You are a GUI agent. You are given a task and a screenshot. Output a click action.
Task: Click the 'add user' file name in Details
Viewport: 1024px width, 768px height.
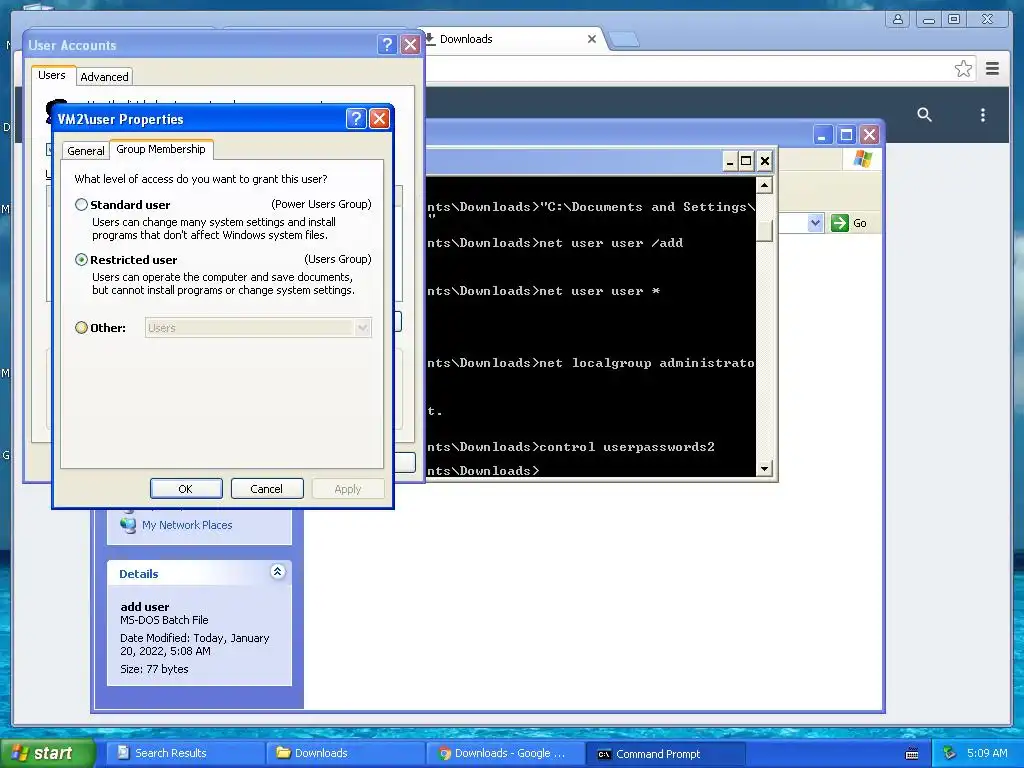coord(144,607)
